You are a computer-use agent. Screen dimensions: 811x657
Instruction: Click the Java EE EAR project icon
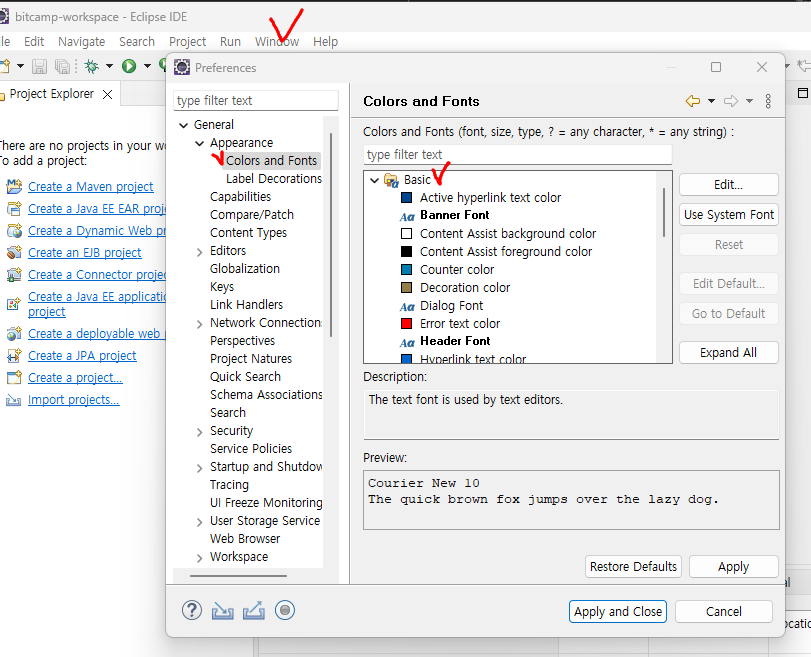(14, 208)
